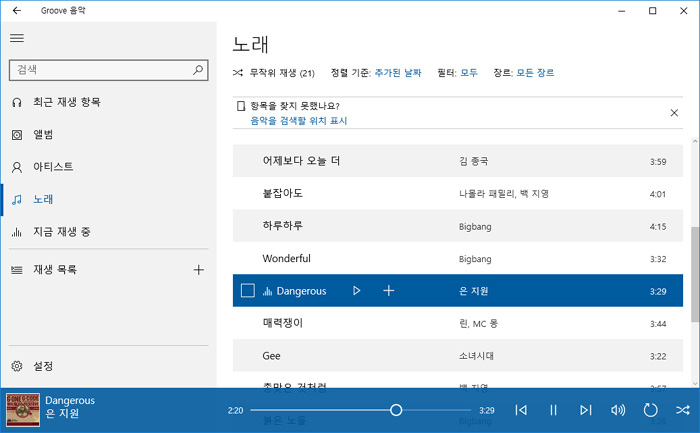The width and height of the screenshot is (700, 433).
Task: Open link 음악을 검색할 위치 표시
Action: 299,121
